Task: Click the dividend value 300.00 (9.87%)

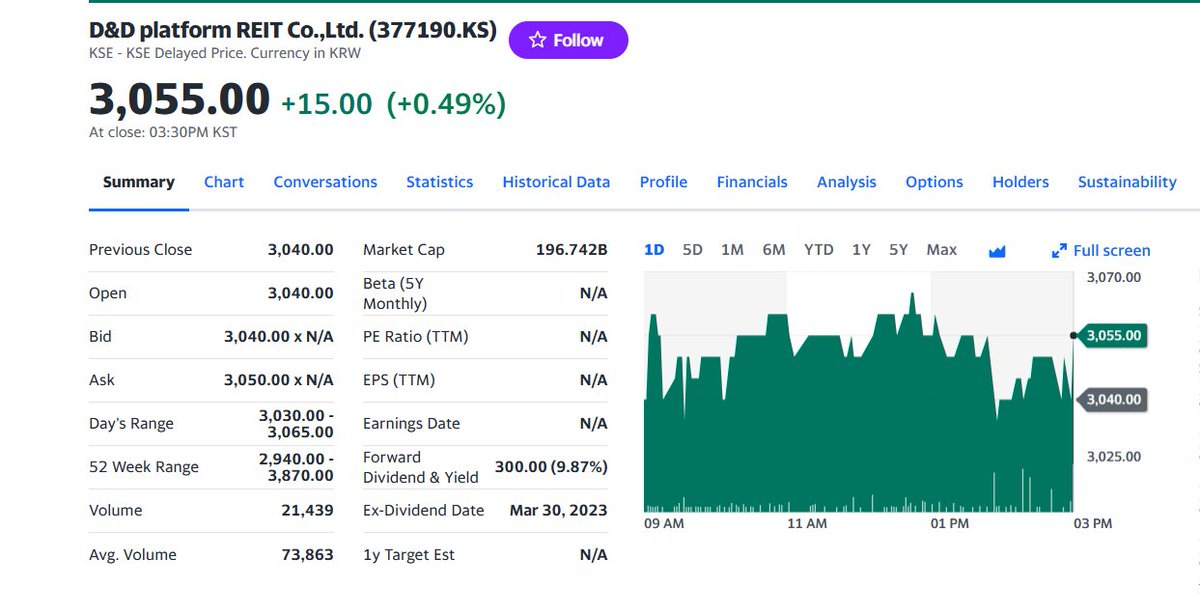Action: tap(551, 467)
